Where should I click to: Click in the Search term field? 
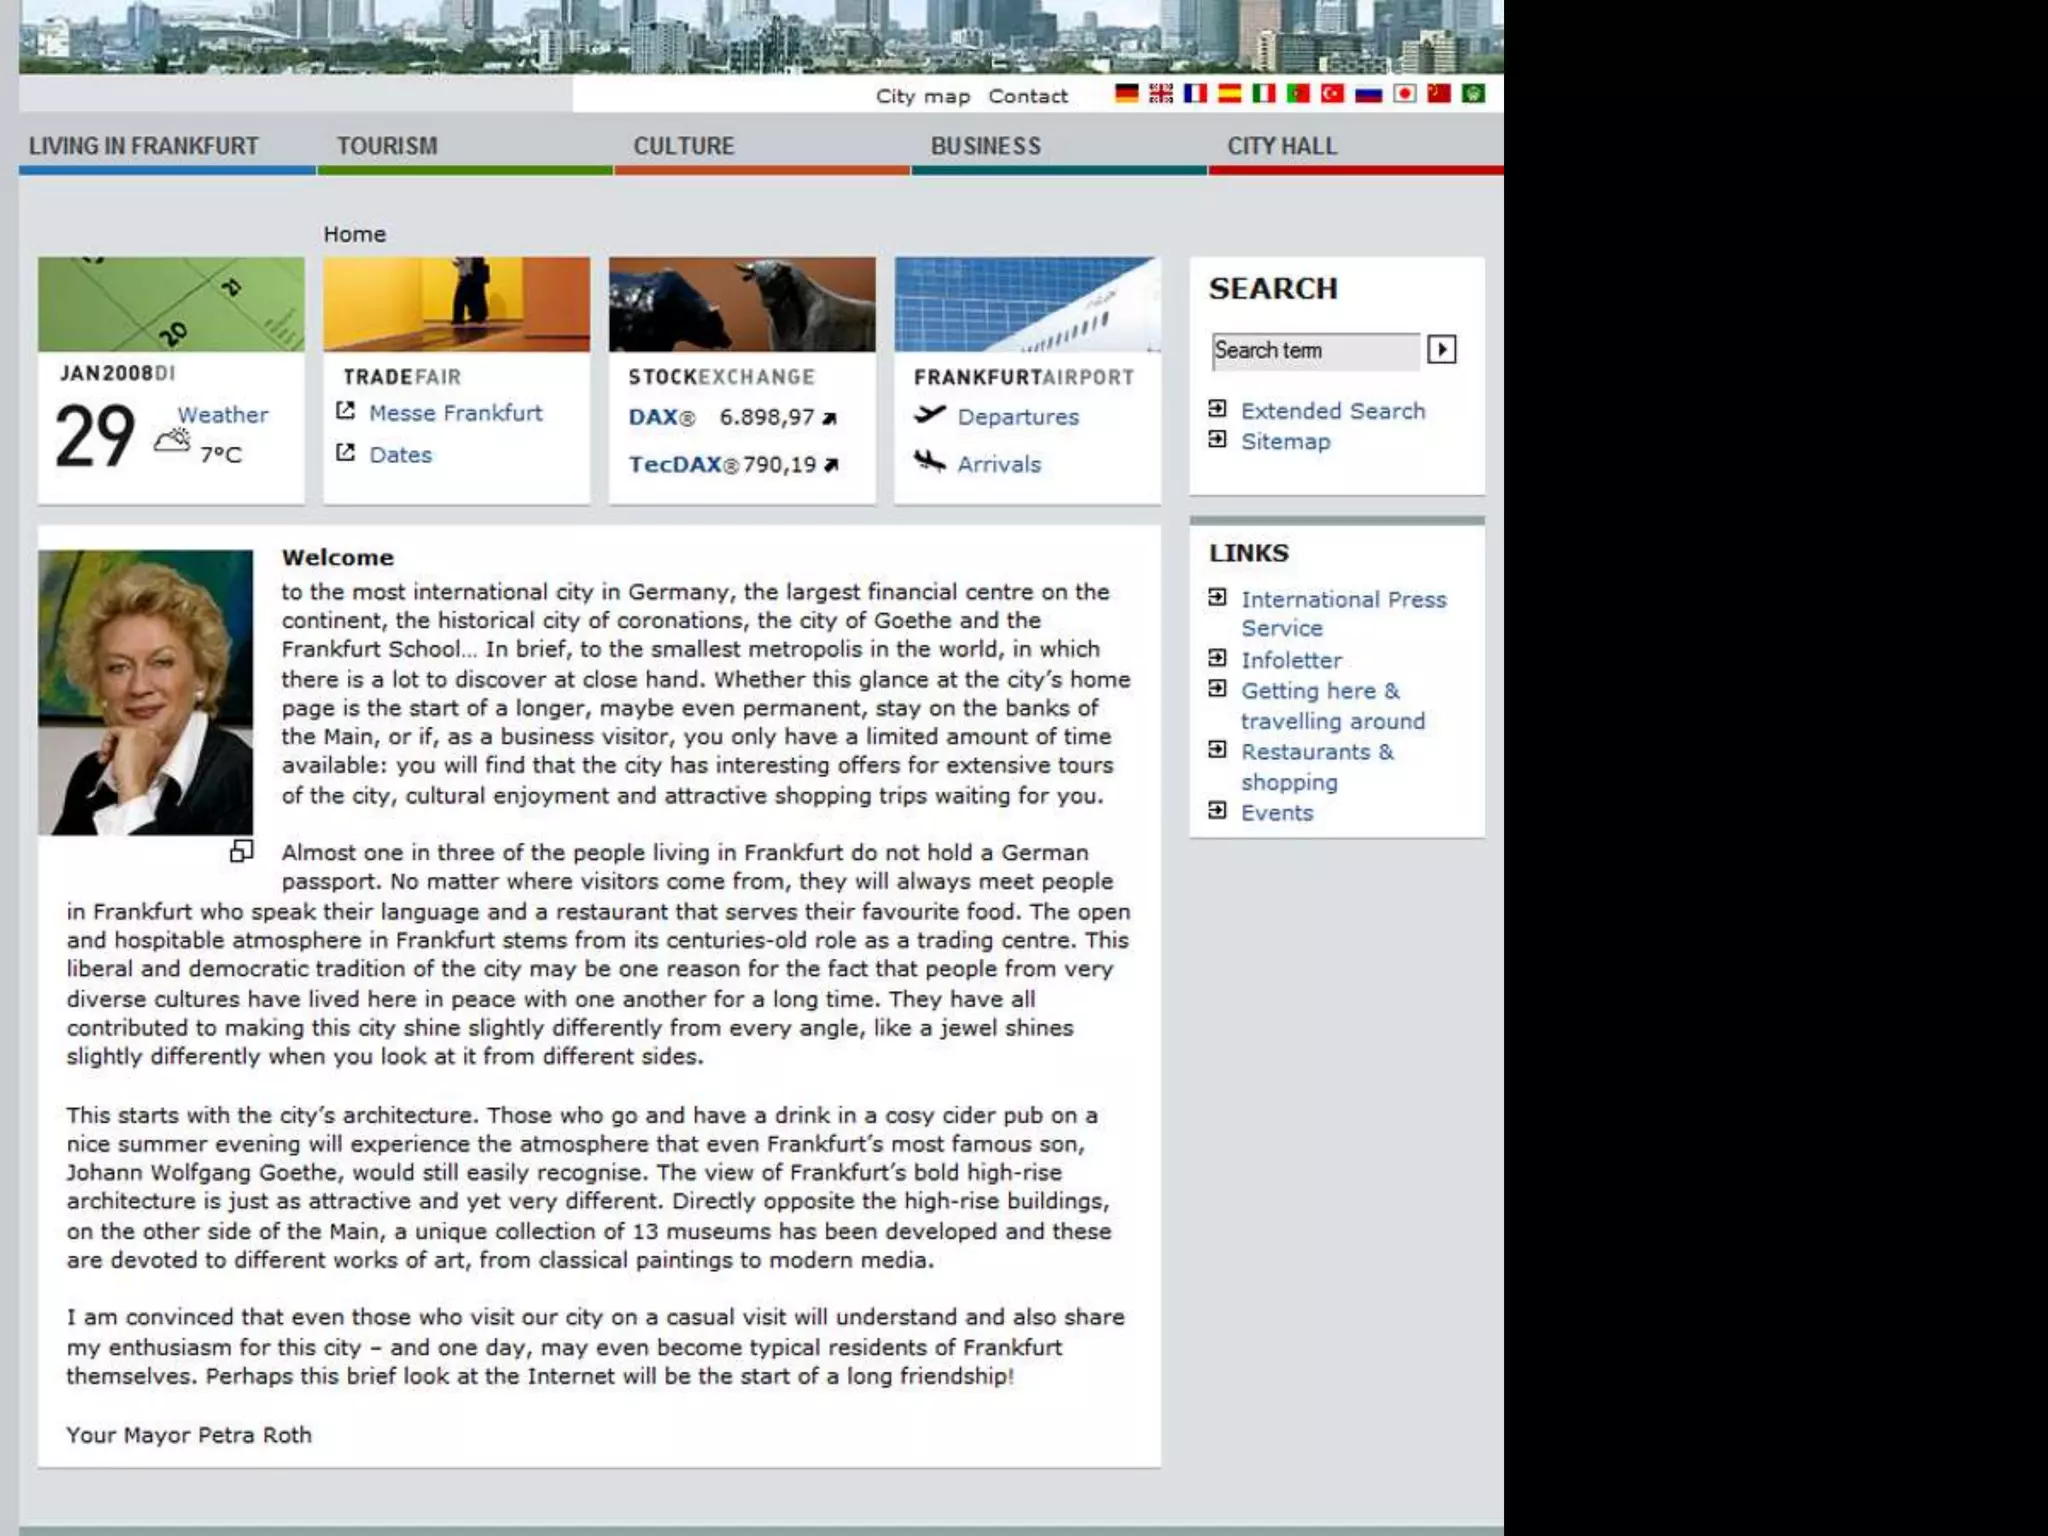1314,351
